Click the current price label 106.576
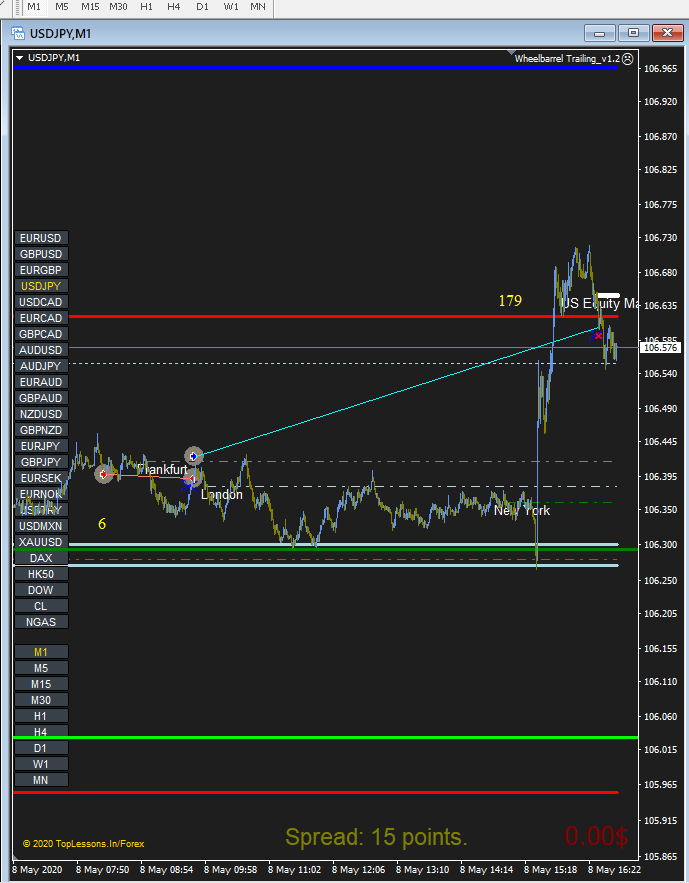This screenshot has width=689, height=883. [x=660, y=347]
